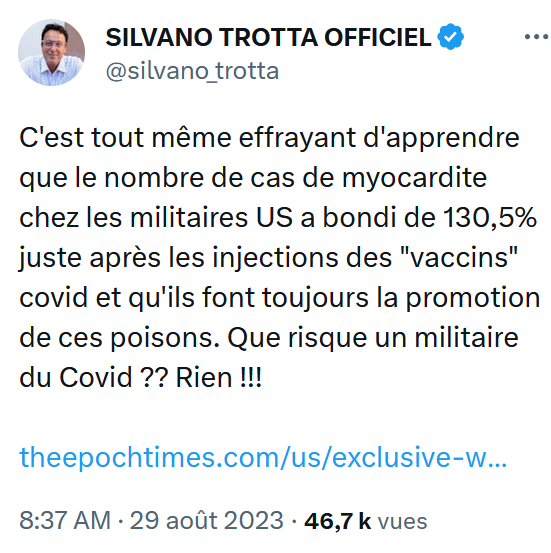Image resolution: width=551 pixels, height=553 pixels.
Task: Open the theepochtimes.com article link
Action: click(x=263, y=457)
